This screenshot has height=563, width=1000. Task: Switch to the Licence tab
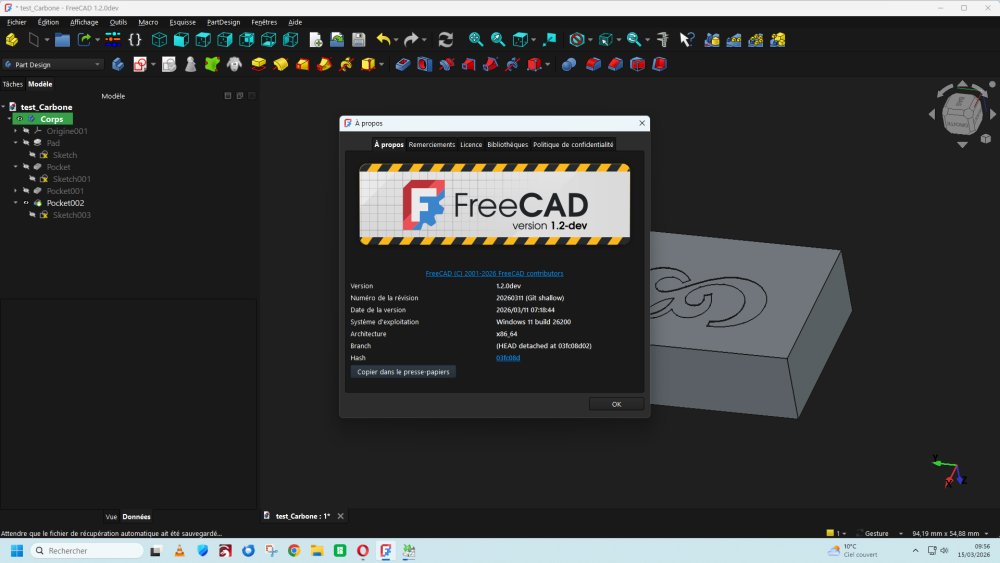click(x=471, y=145)
